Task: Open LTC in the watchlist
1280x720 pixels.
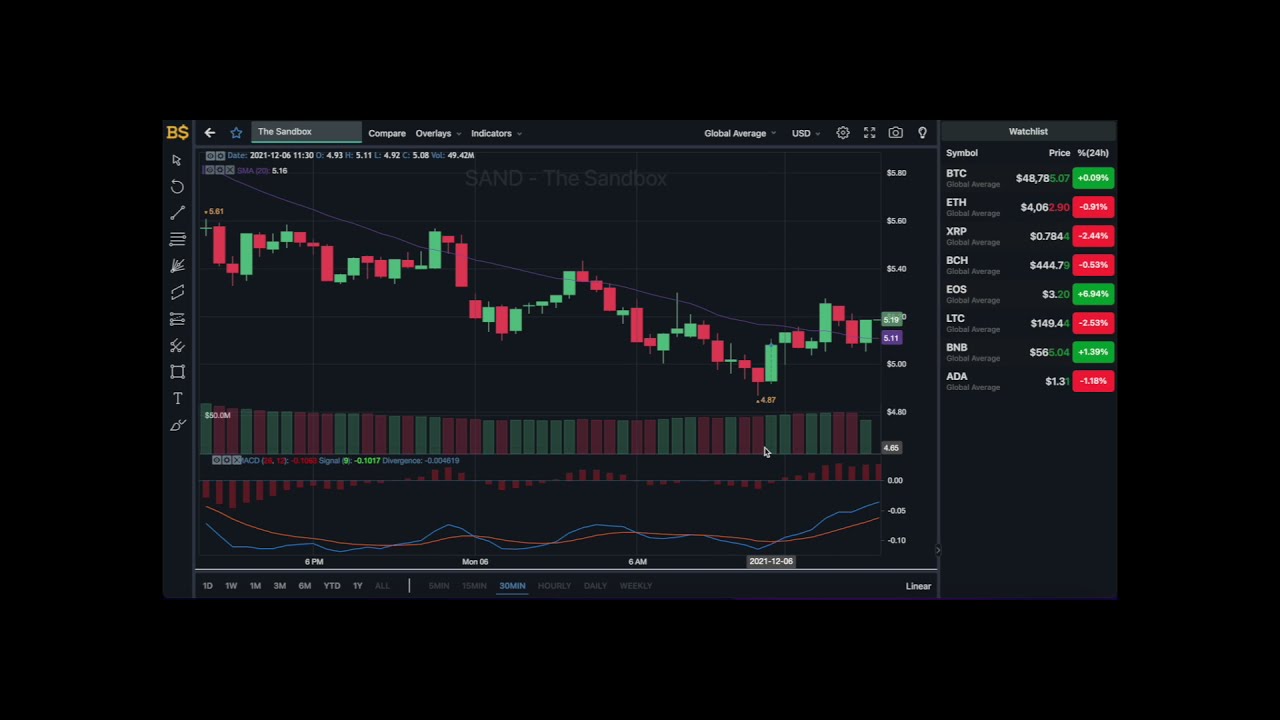Action: (1030, 323)
